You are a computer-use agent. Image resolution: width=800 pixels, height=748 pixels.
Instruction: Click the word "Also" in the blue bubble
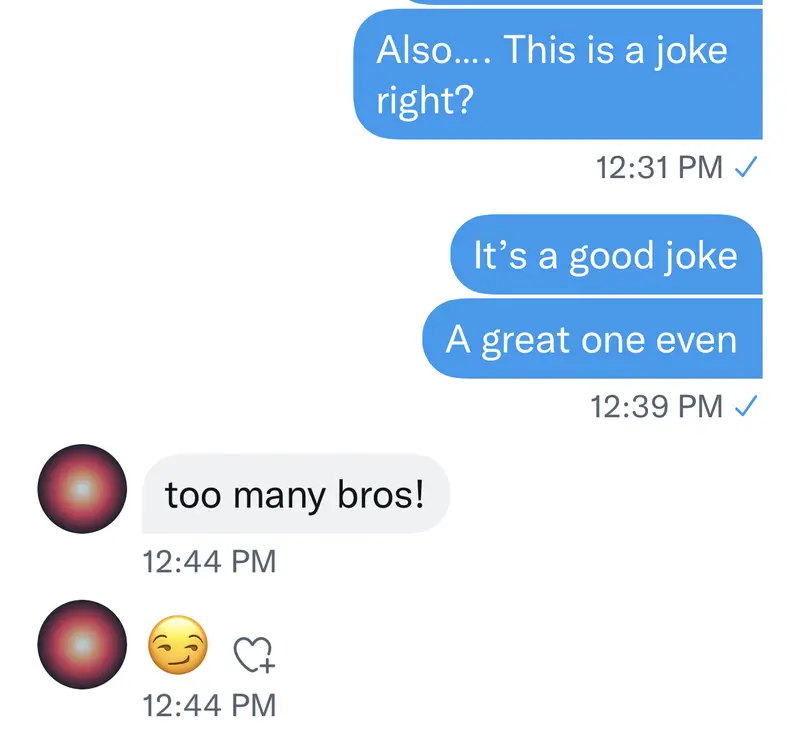tap(410, 51)
